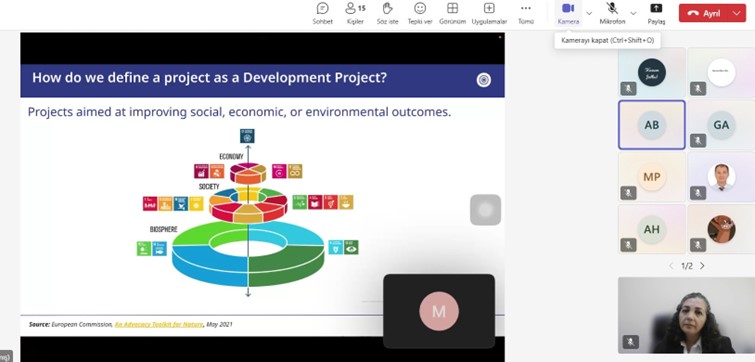The height and width of the screenshot is (362, 755).
Task: Go to previous participants page
Action: 672,266
